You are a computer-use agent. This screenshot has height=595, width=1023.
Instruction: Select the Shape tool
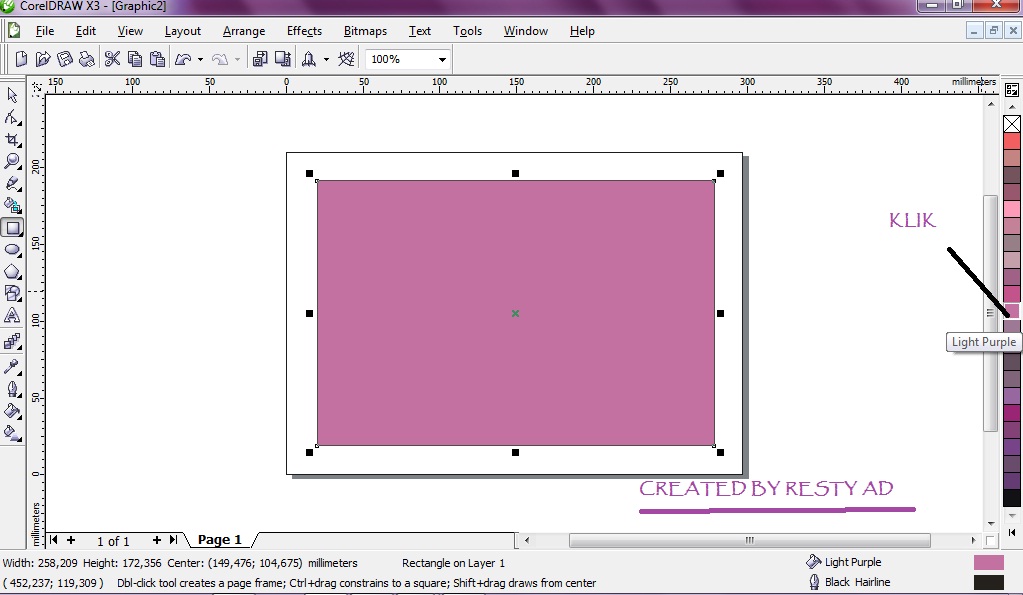12,116
